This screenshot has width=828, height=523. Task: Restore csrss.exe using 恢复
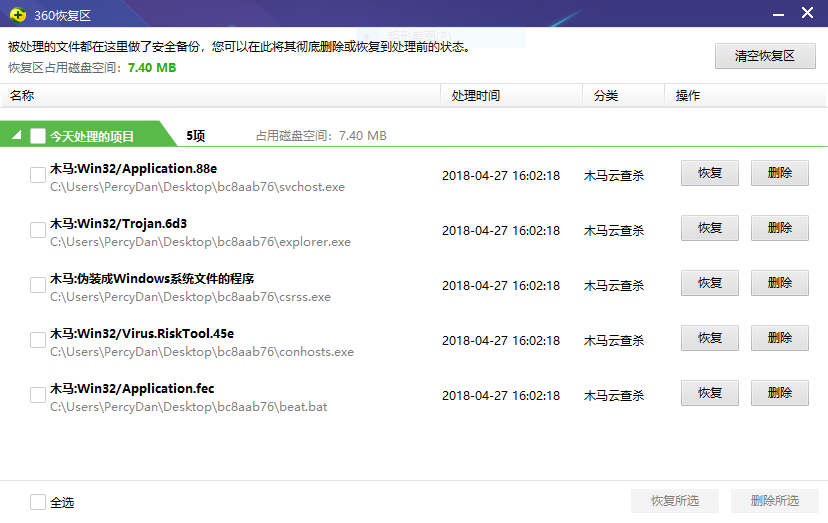710,283
